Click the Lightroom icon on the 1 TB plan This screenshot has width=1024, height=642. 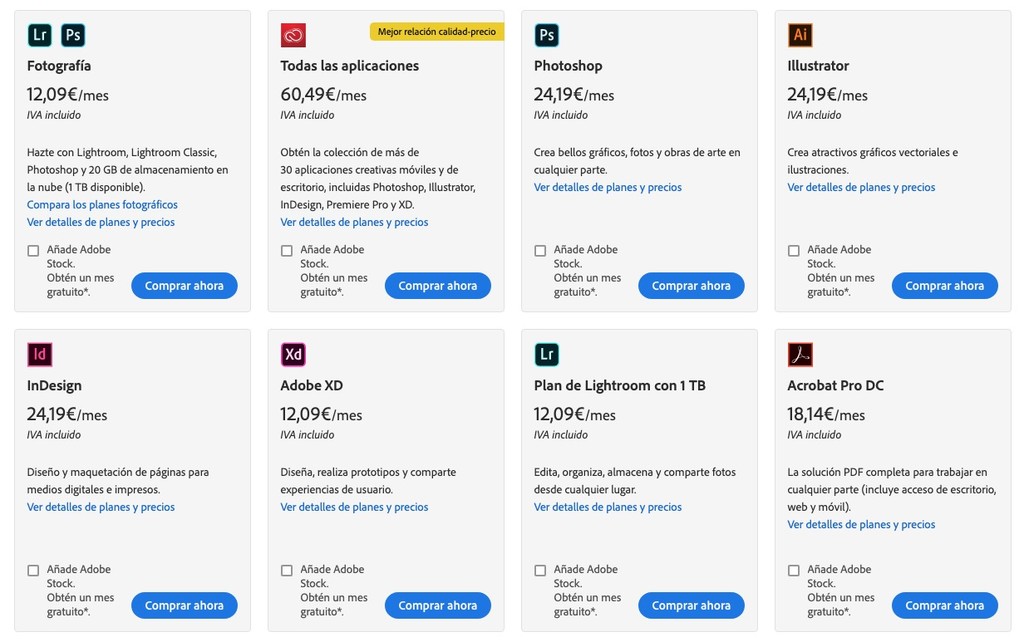(546, 354)
